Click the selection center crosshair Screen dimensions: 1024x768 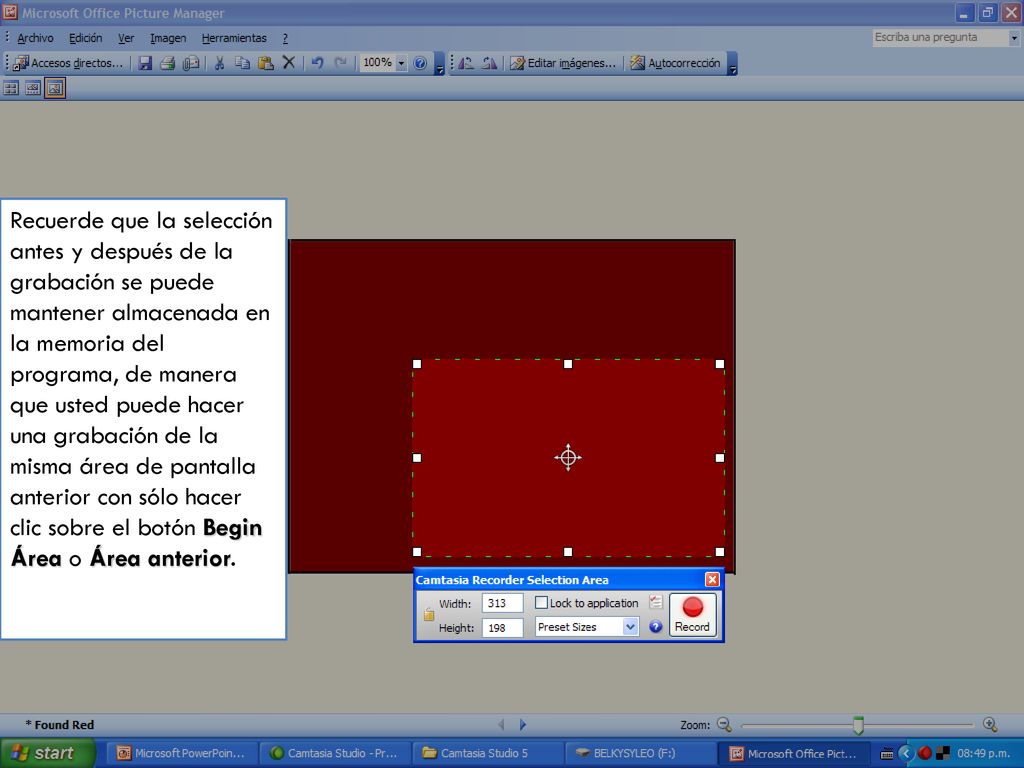click(568, 457)
